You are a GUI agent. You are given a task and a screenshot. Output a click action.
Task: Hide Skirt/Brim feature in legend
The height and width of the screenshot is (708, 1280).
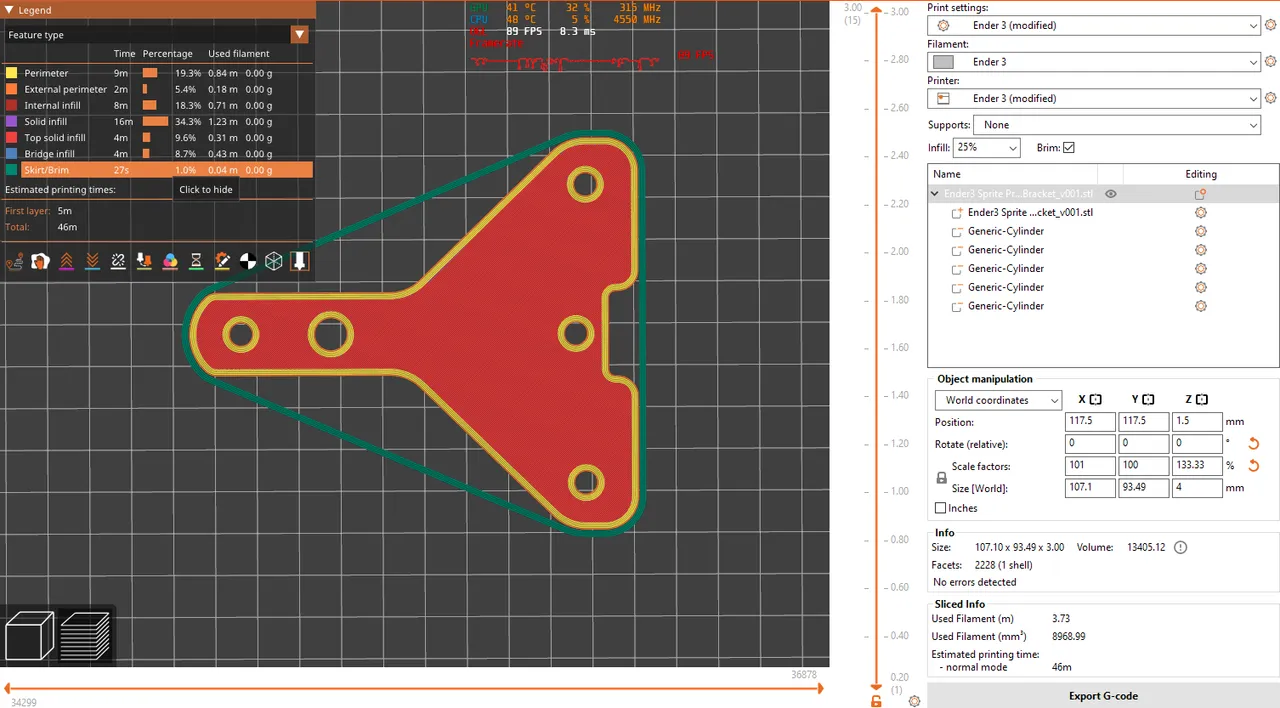tap(158, 170)
